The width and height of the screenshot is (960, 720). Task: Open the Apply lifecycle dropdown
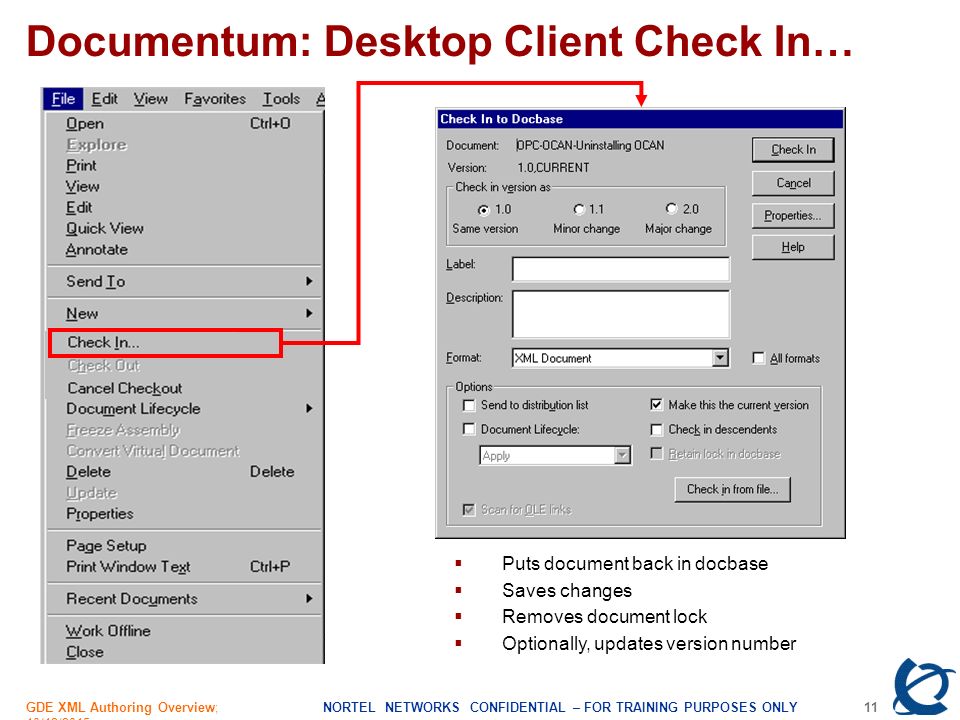point(623,456)
